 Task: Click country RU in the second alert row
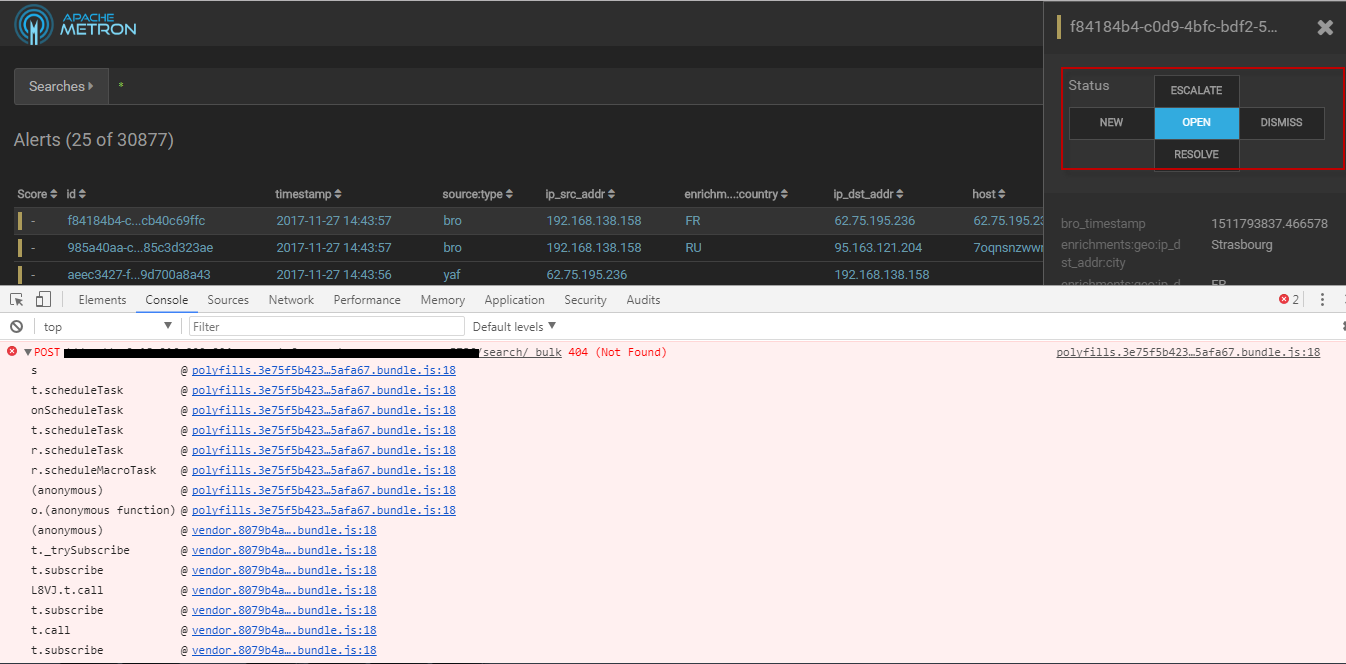(x=694, y=247)
